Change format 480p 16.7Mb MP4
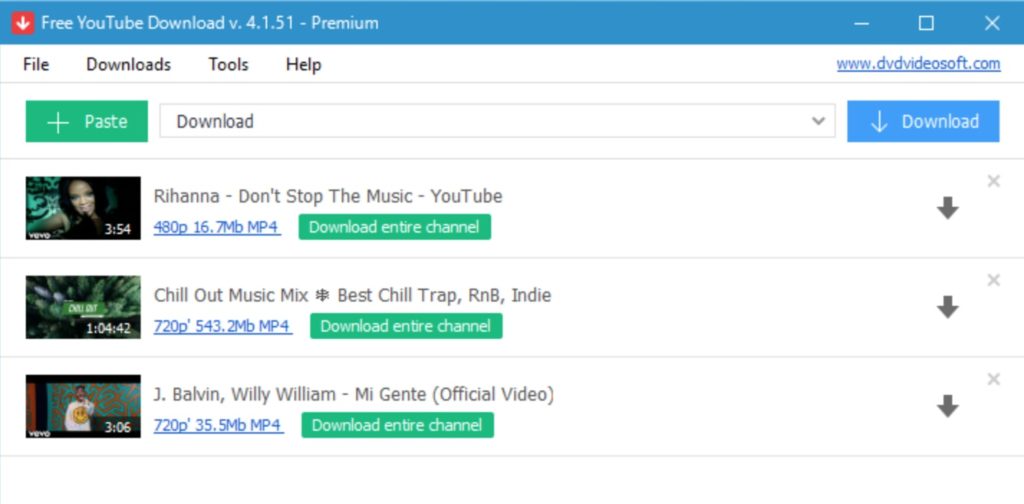Screen dimensions: 1024x504 [217, 227]
